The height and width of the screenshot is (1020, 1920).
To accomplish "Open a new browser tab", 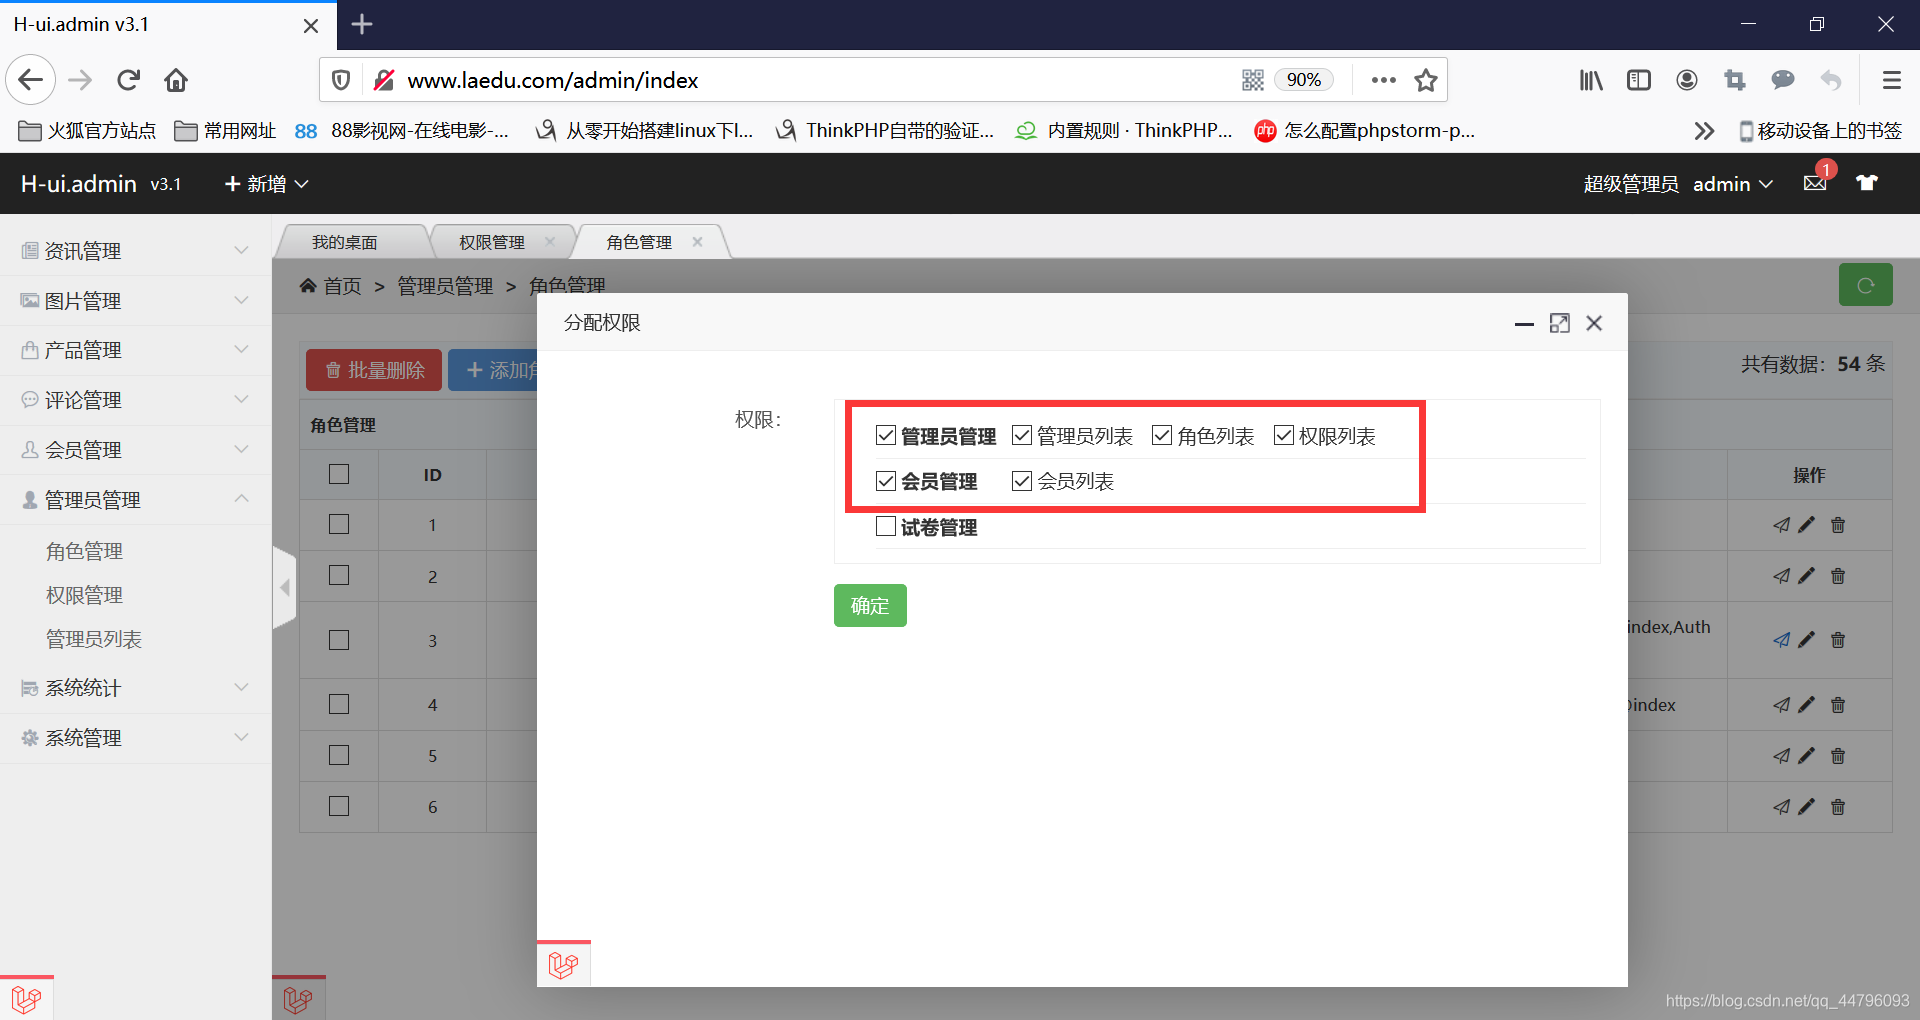I will (362, 24).
